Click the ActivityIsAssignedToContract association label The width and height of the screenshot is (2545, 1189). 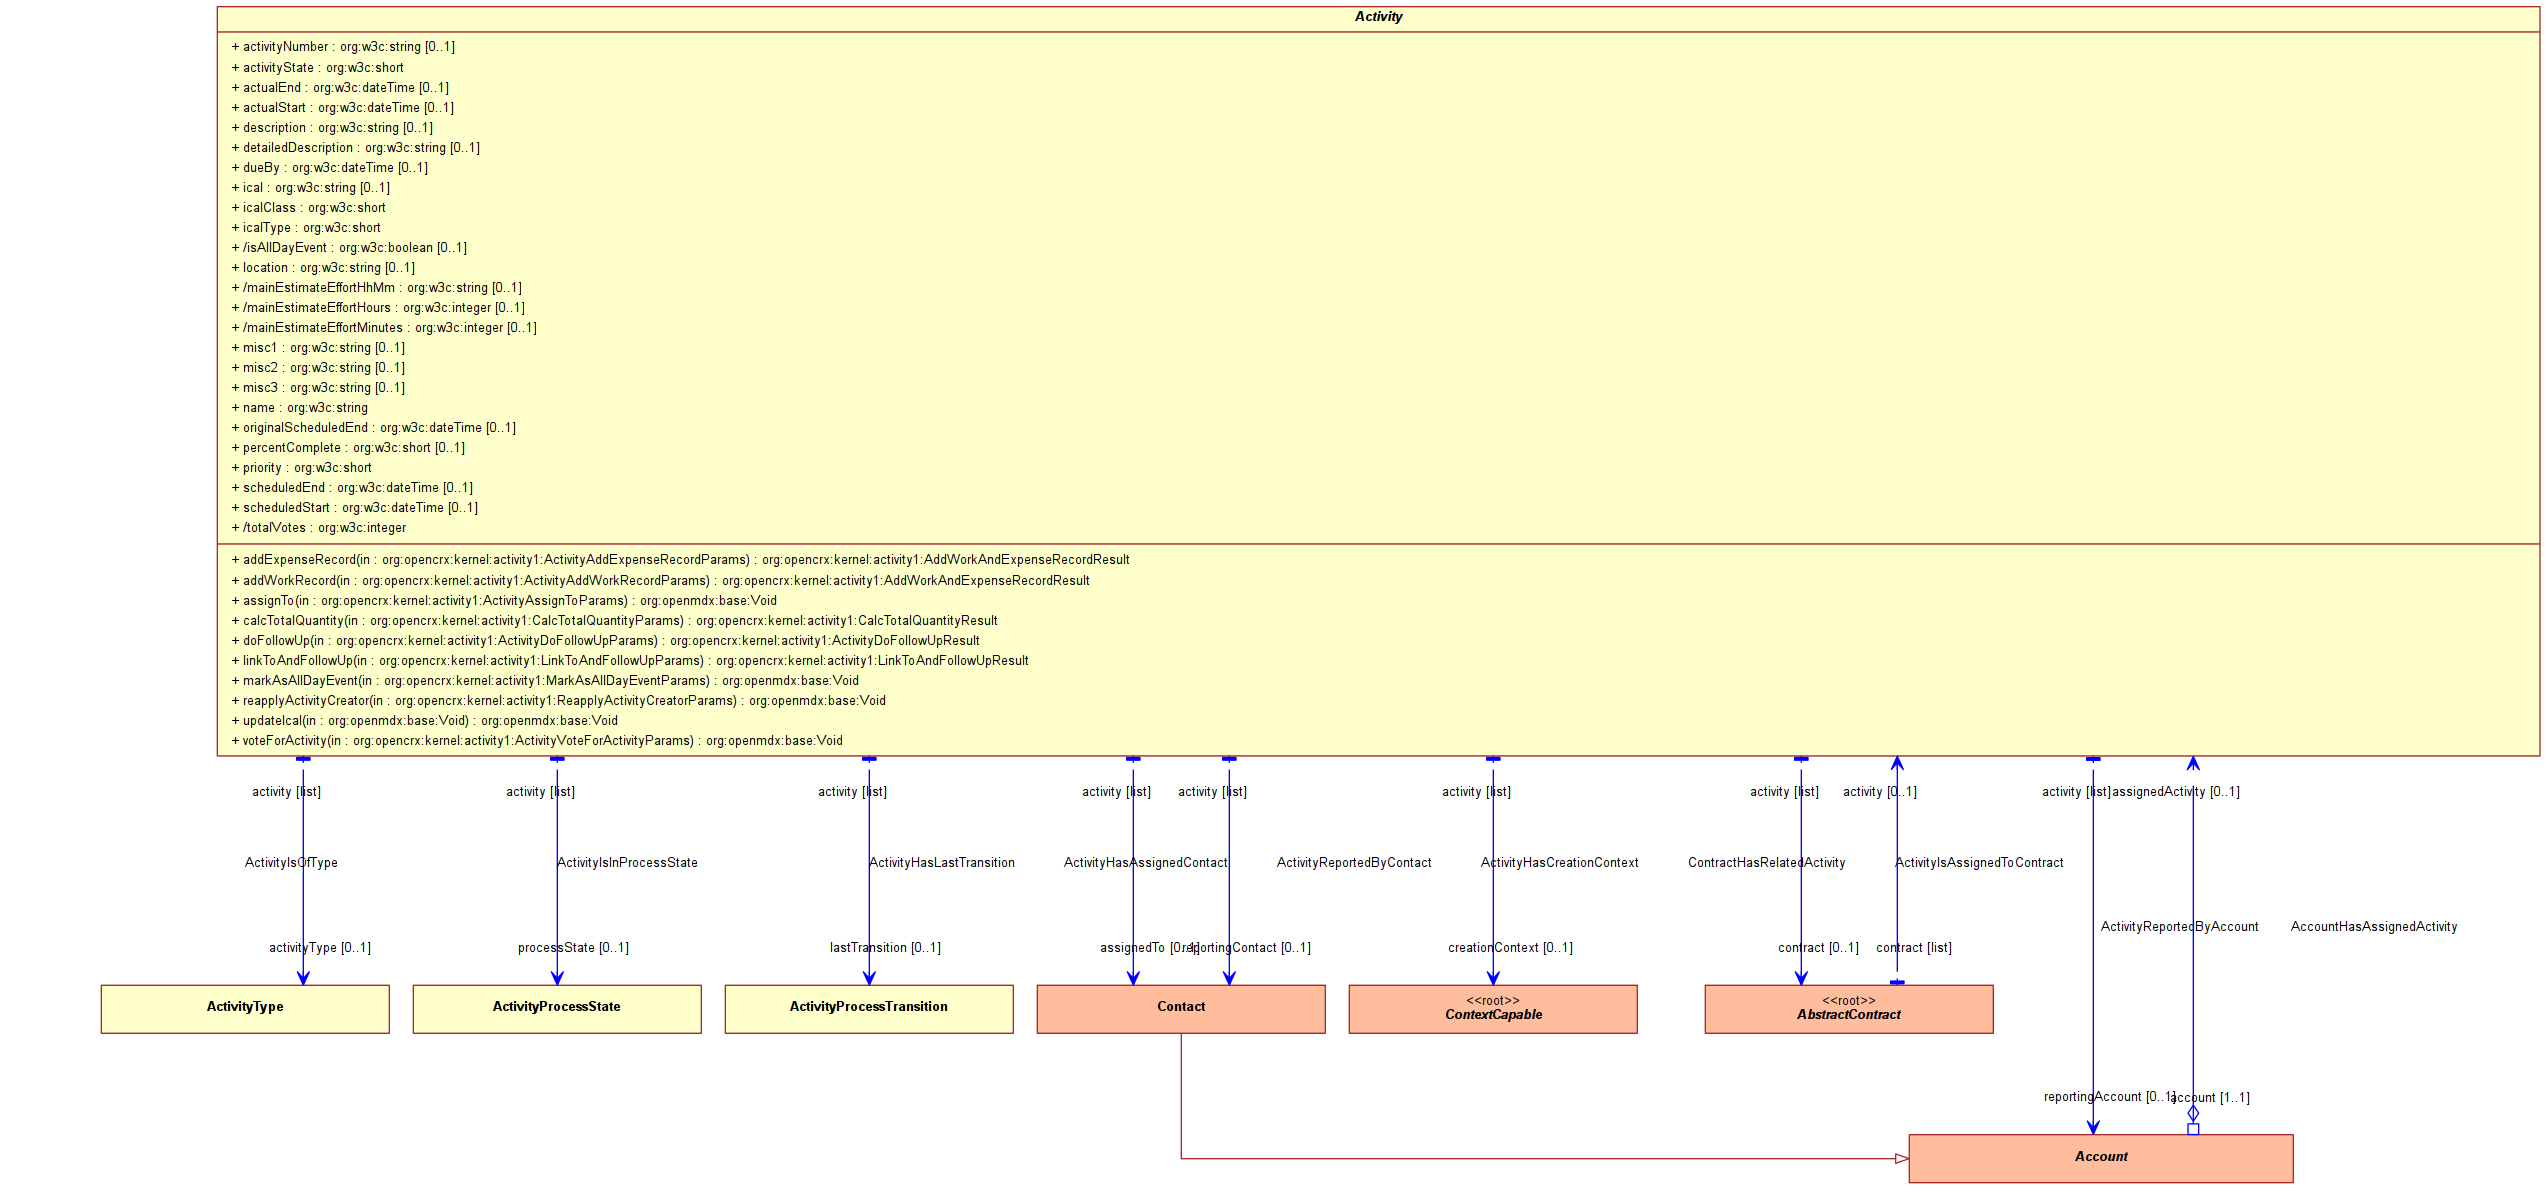(x=1979, y=863)
